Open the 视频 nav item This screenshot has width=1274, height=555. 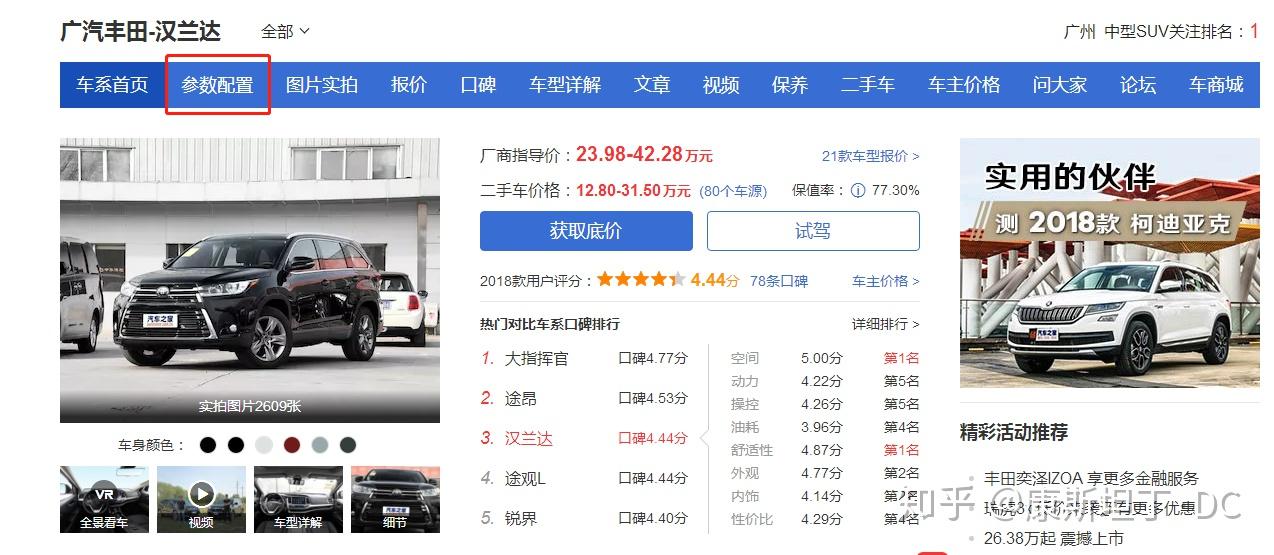[721, 85]
